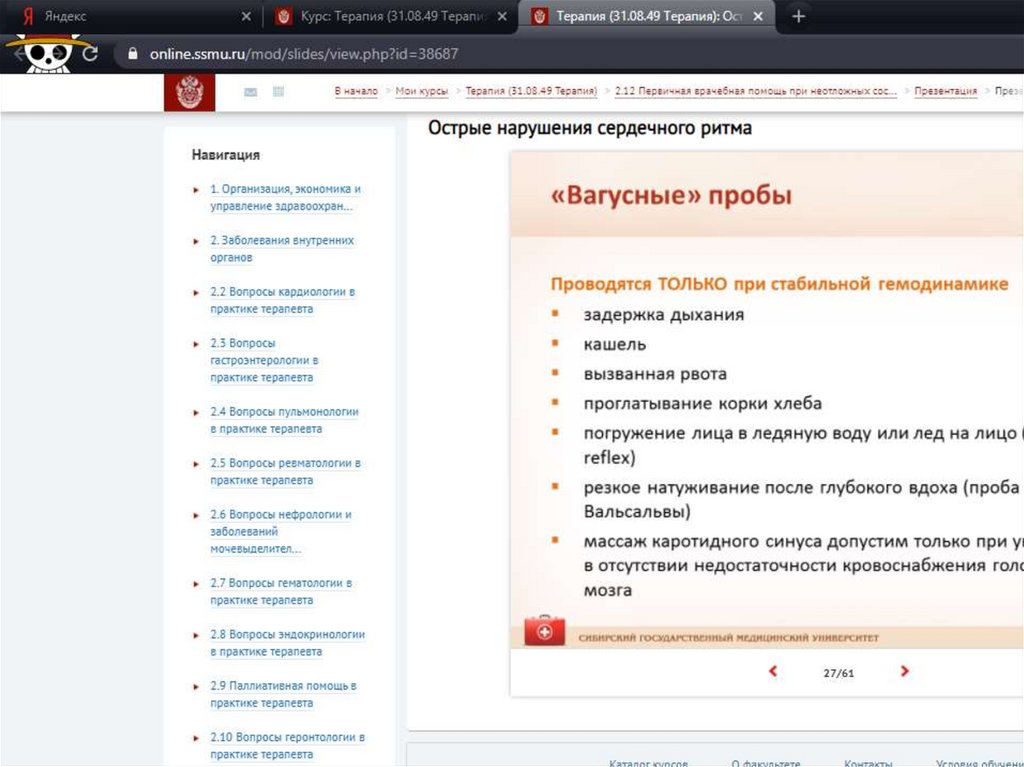Click the «Вагусные» пробы slide title

point(671,195)
